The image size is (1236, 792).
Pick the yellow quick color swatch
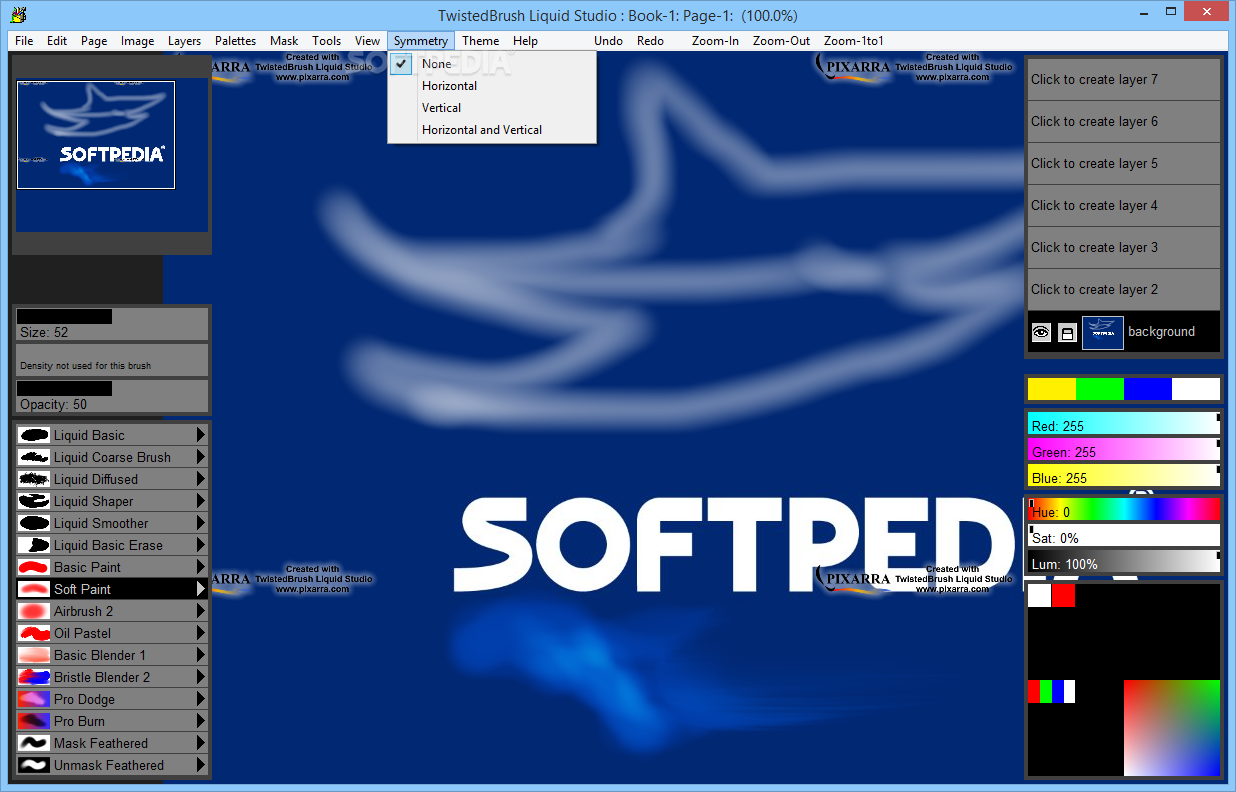pyautogui.click(x=1052, y=389)
